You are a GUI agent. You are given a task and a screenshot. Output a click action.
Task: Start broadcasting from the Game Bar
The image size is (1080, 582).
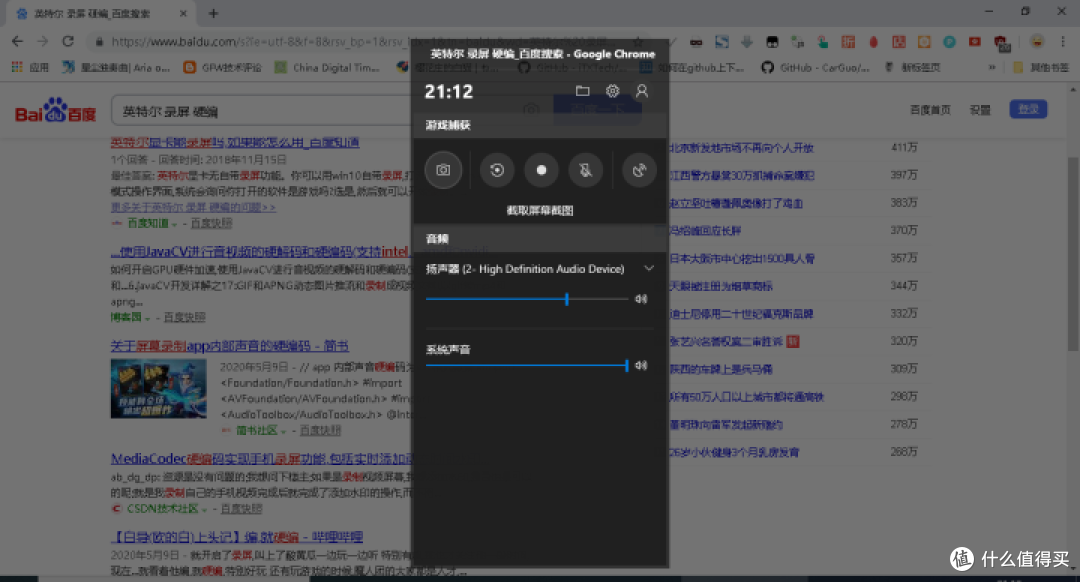pos(639,170)
